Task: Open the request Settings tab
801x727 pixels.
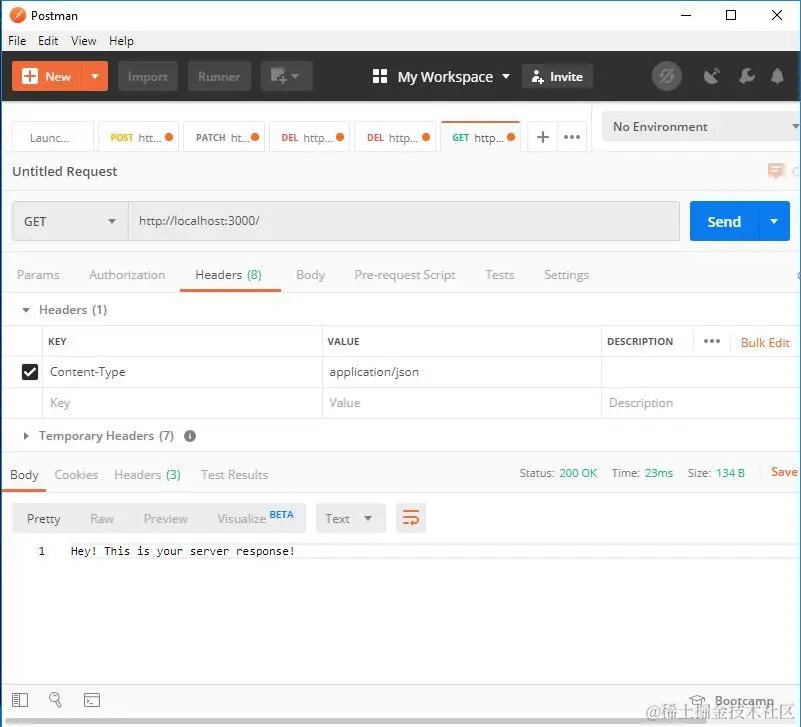Action: [566, 275]
